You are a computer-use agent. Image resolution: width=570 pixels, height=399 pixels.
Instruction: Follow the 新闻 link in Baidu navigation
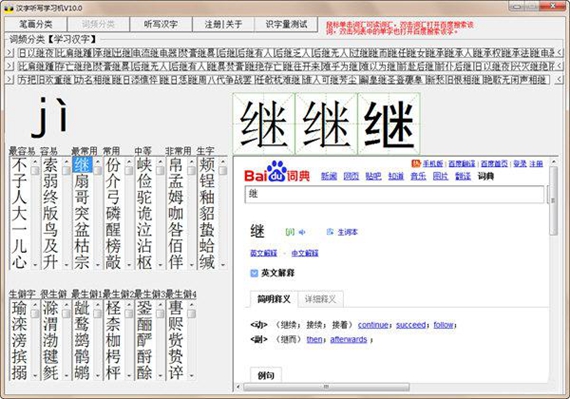pos(329,176)
